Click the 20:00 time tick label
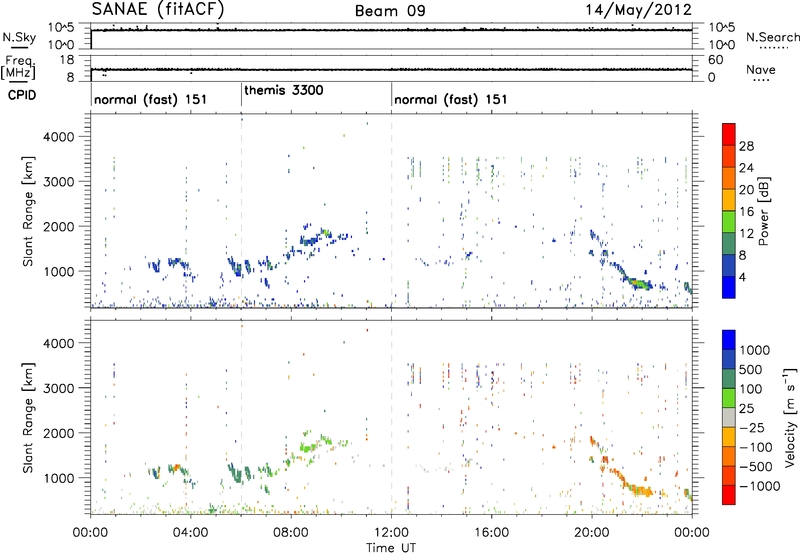Screen dimensions: 800x554 point(592,533)
